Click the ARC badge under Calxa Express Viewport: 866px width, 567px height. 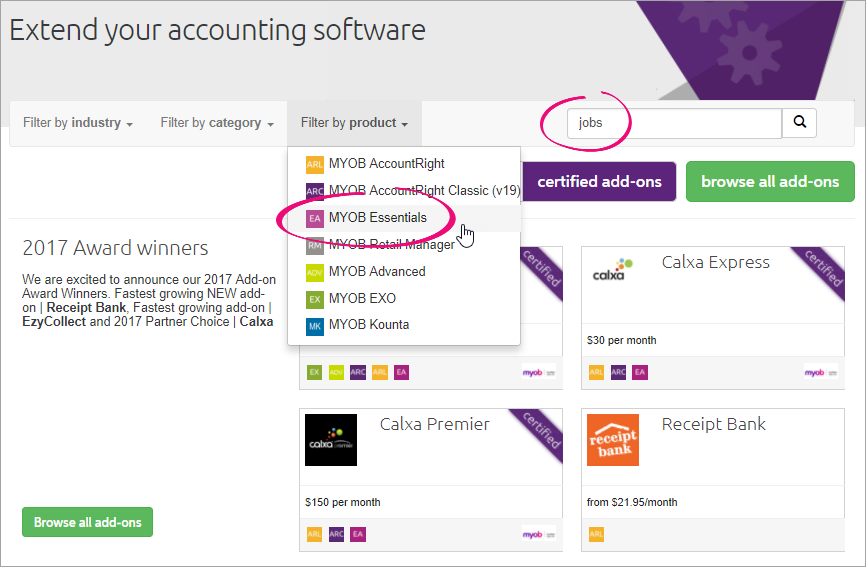[x=618, y=372]
